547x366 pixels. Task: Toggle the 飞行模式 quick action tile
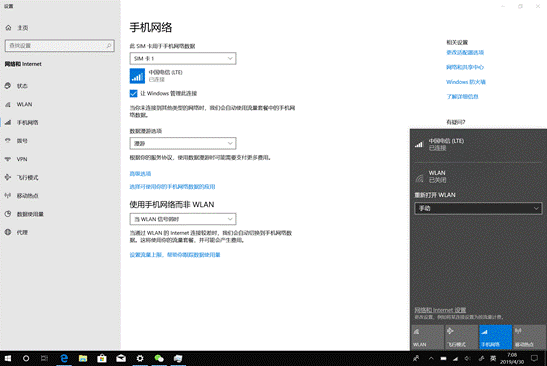pyautogui.click(x=461, y=337)
